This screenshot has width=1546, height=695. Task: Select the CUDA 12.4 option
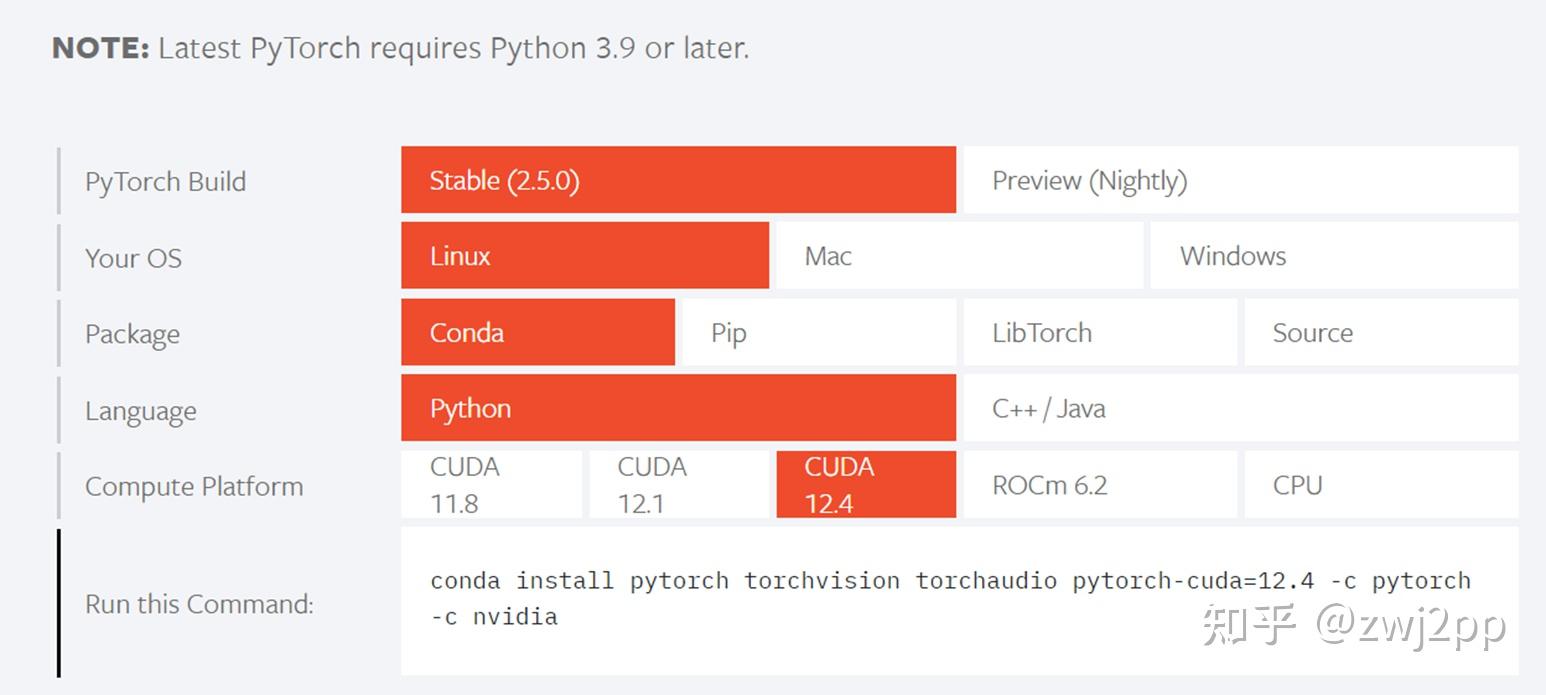click(x=865, y=484)
